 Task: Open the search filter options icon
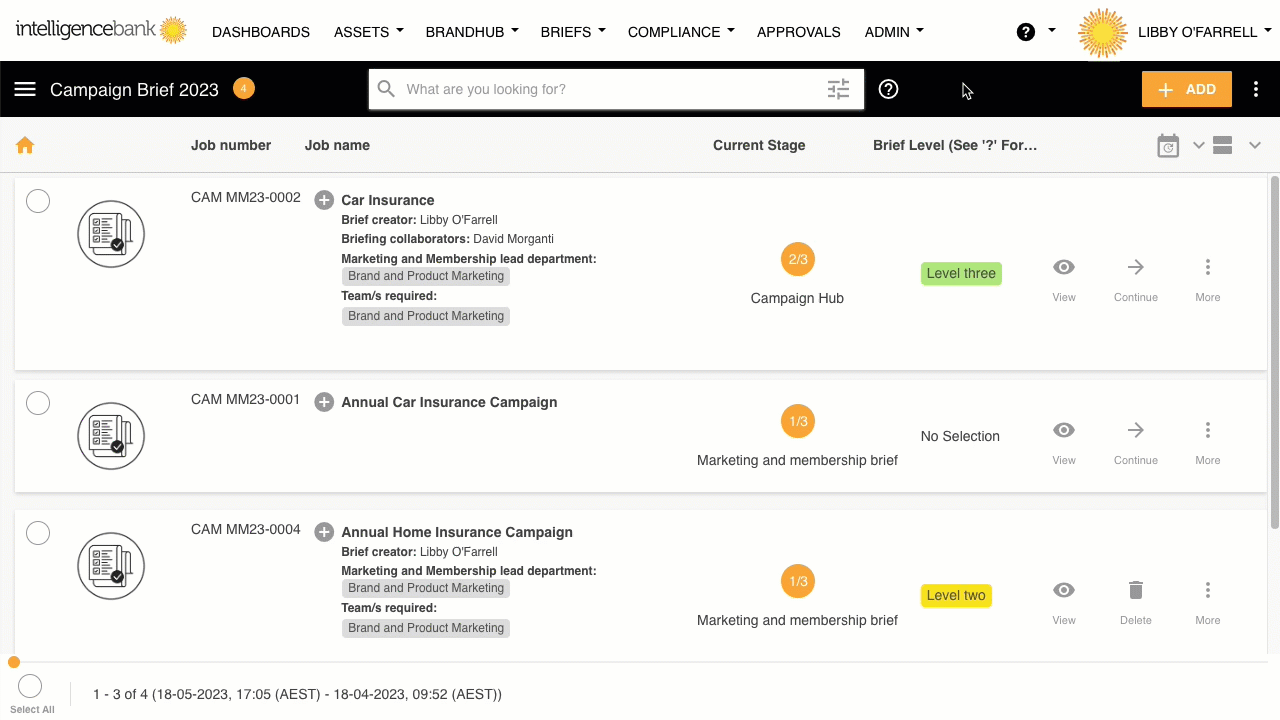838,89
